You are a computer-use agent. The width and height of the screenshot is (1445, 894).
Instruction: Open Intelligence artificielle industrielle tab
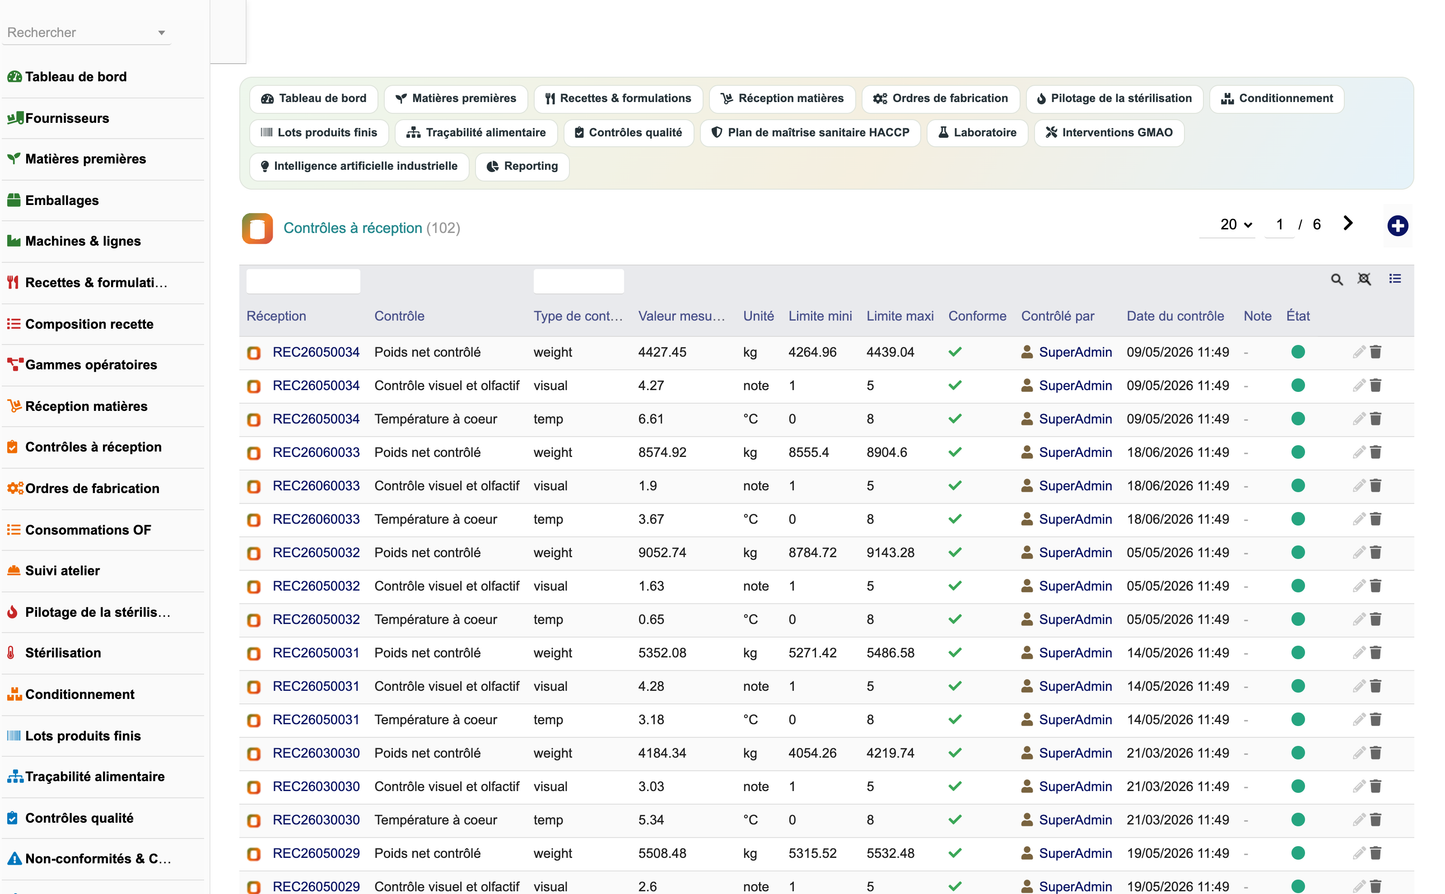click(x=359, y=167)
